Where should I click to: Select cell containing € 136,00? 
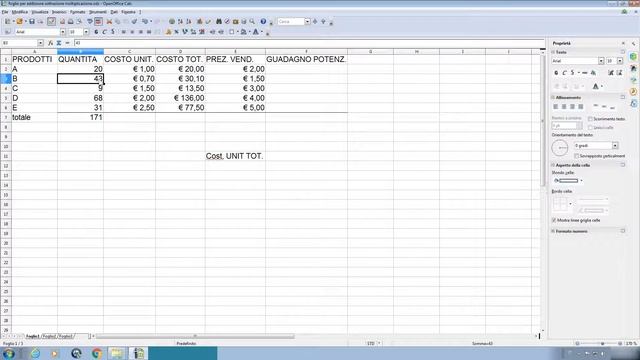180,98
